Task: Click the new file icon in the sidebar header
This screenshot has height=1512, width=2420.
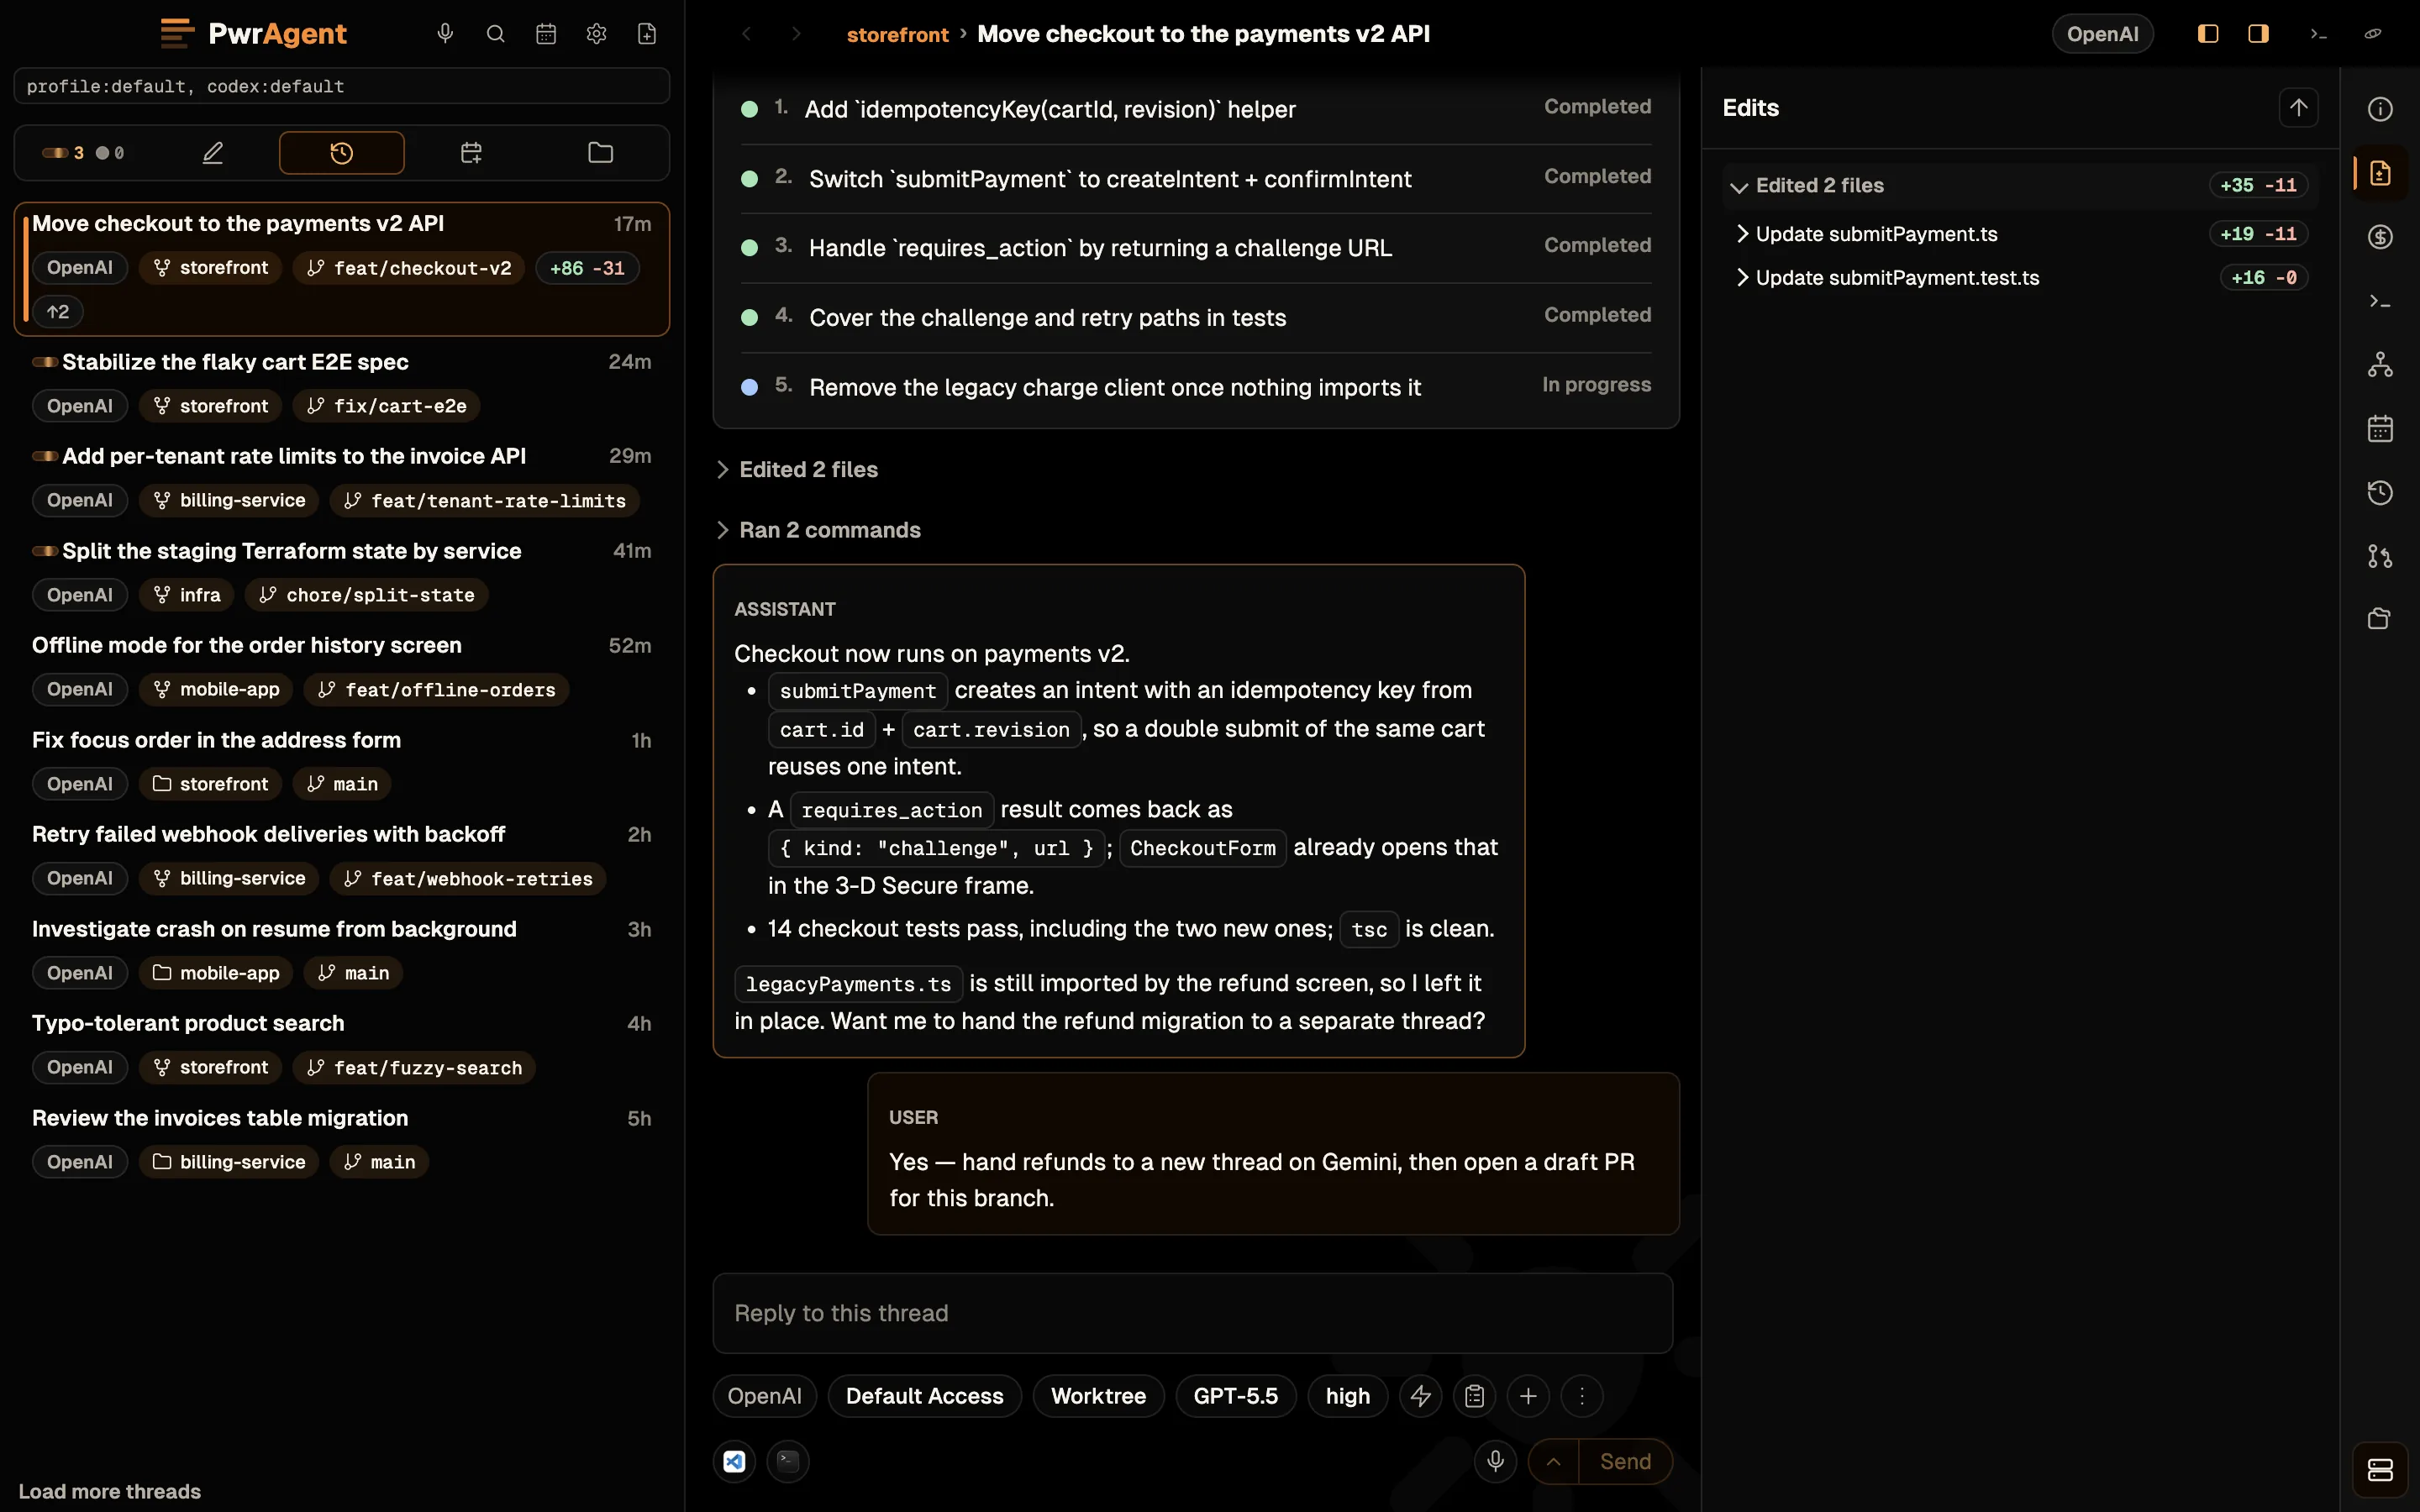Action: pyautogui.click(x=647, y=34)
